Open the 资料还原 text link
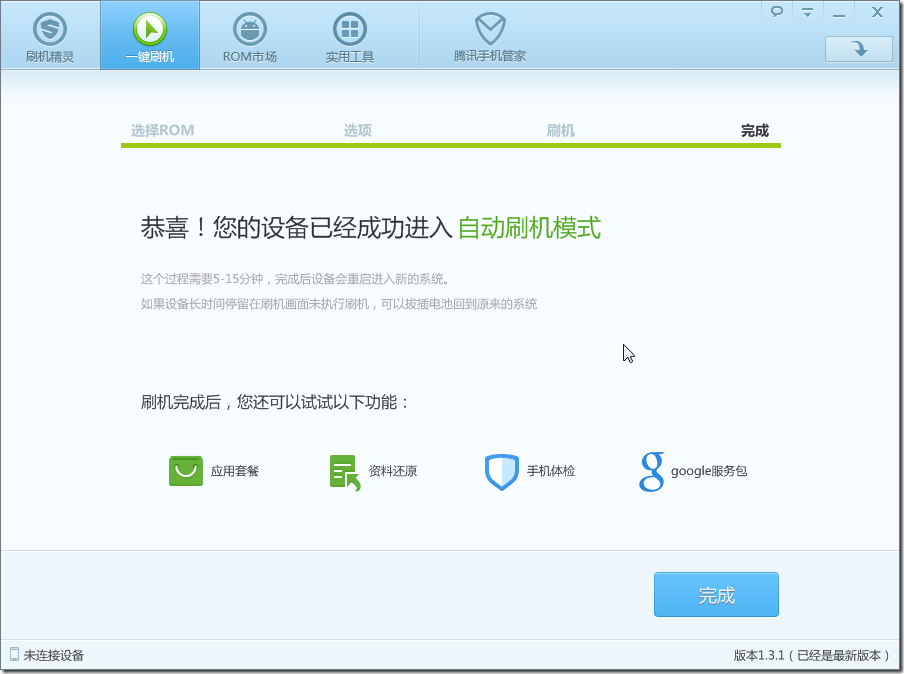The width and height of the screenshot is (904, 674). (393, 471)
